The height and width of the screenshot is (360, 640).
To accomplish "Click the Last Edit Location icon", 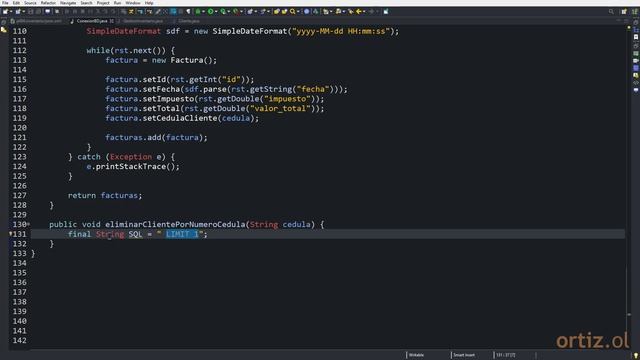I will click(x=350, y=11).
